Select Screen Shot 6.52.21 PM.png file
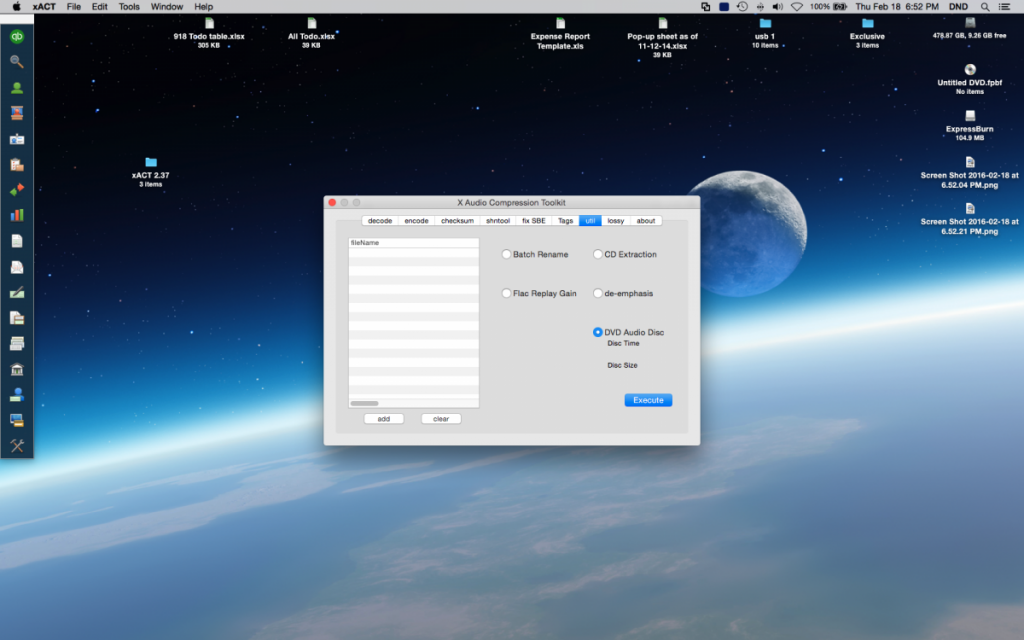This screenshot has width=1024, height=640. pyautogui.click(x=970, y=209)
